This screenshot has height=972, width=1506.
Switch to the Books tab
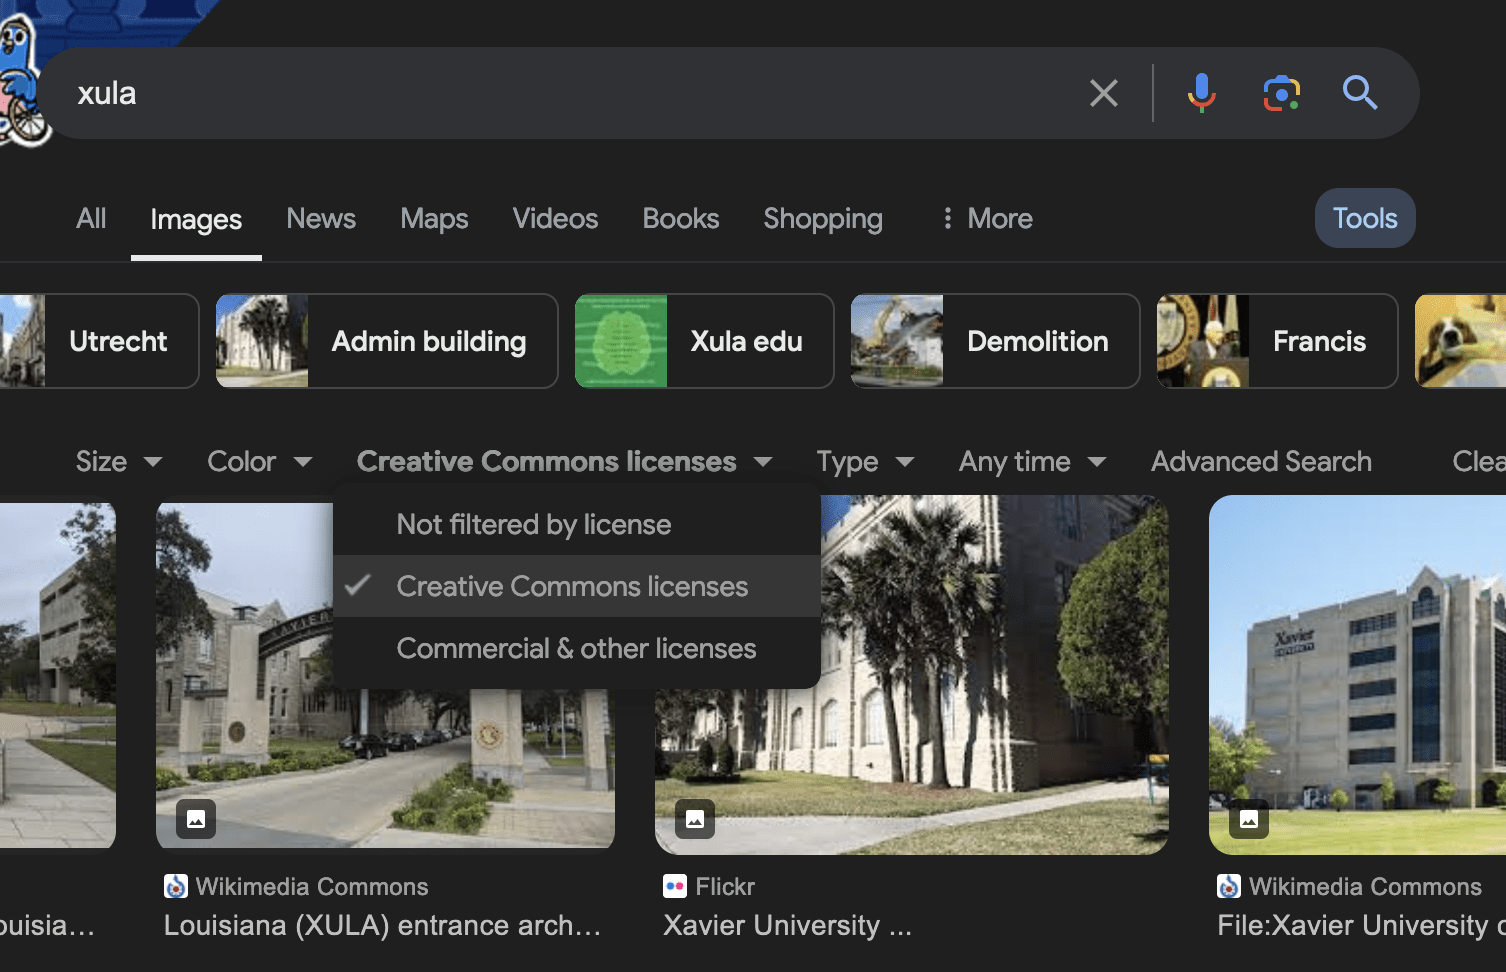(x=681, y=218)
